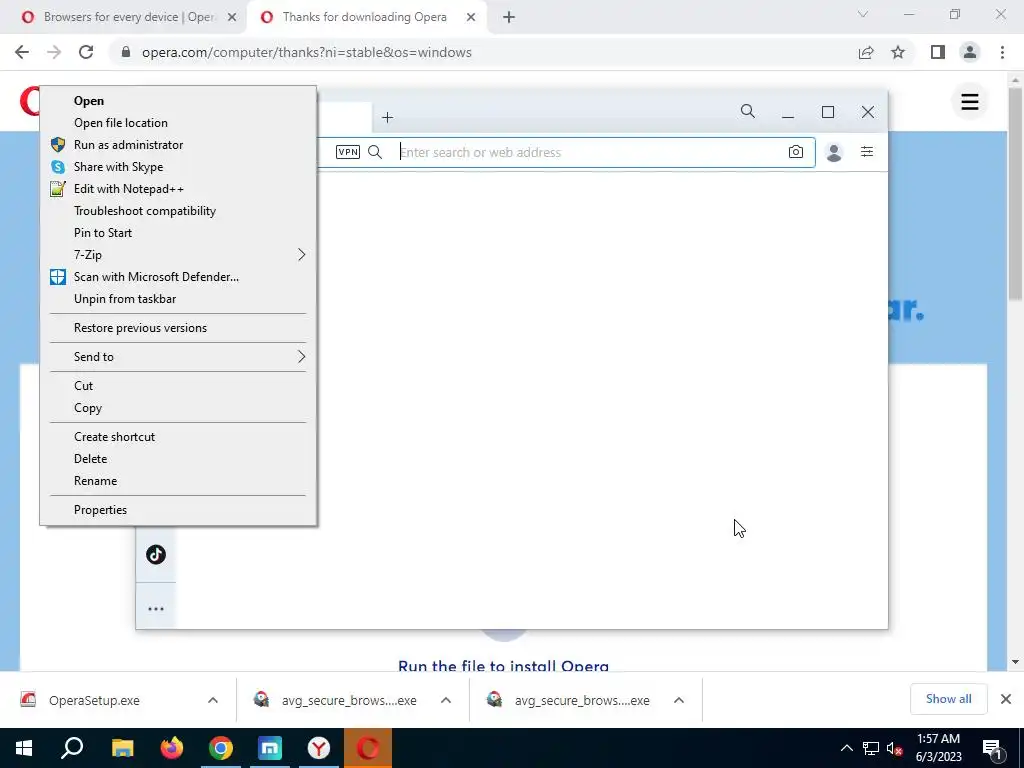This screenshot has width=1024, height=768.
Task: Open Chrome three-dot menu
Action: [1002, 52]
